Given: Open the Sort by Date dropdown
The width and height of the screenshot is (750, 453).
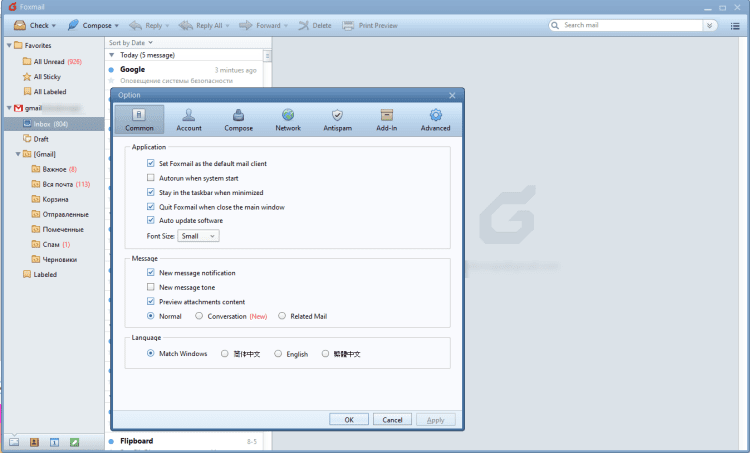Looking at the screenshot, I should [x=131, y=43].
